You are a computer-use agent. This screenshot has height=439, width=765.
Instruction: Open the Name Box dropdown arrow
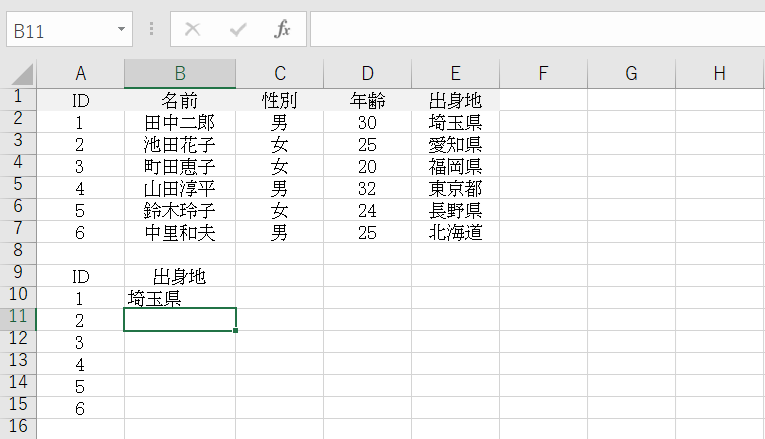coord(121,29)
